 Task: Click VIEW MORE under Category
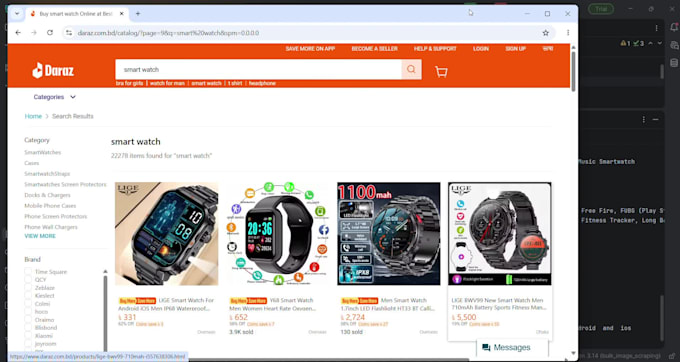(40, 236)
